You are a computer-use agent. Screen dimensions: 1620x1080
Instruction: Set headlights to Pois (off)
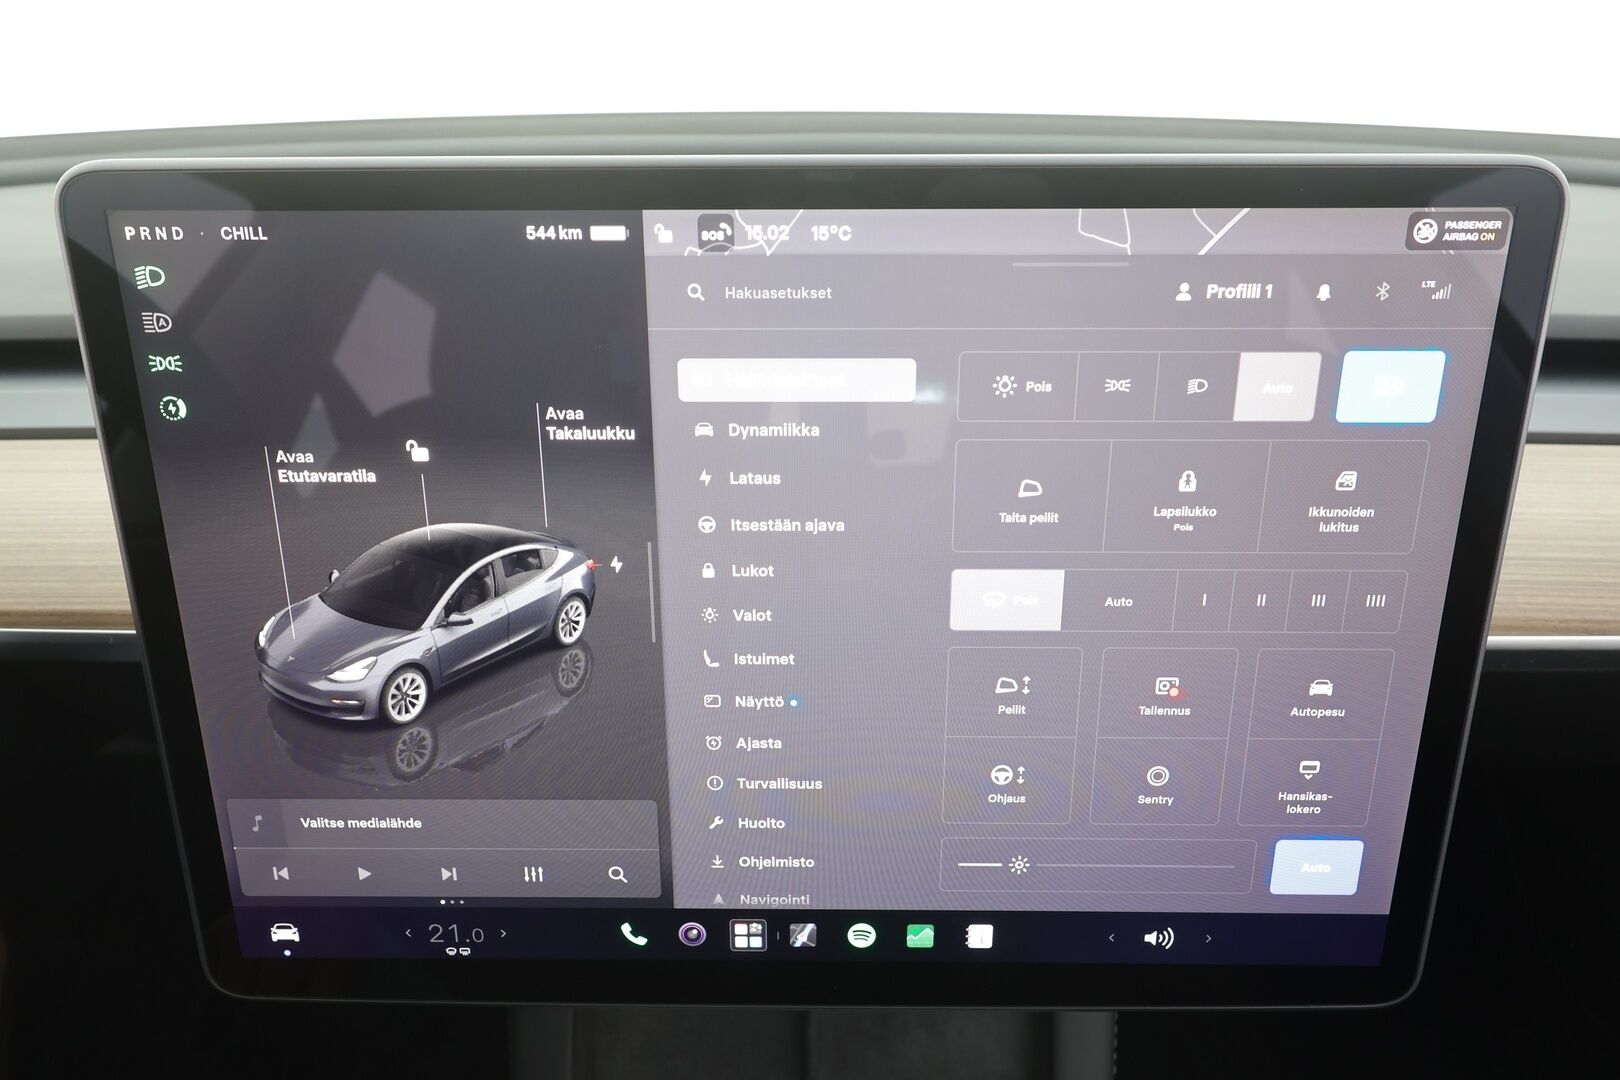[x=1019, y=386]
